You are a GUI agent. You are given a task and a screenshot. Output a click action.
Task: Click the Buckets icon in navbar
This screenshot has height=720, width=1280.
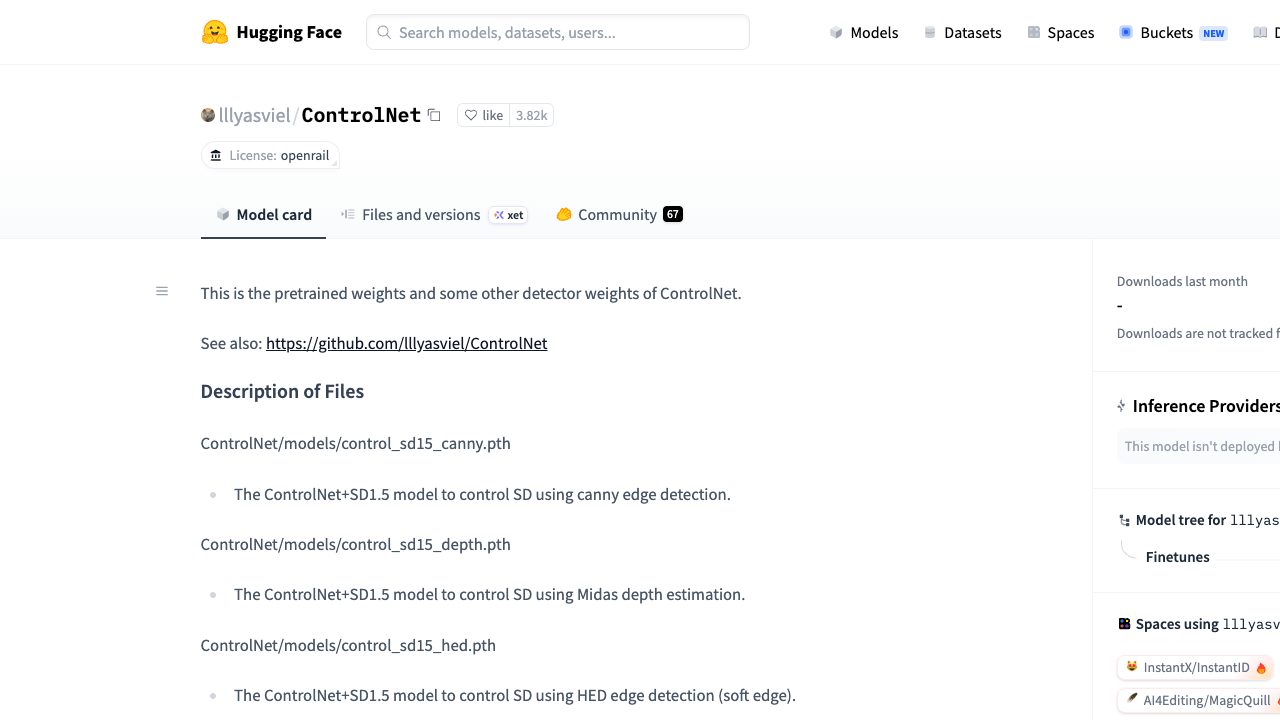click(1126, 32)
